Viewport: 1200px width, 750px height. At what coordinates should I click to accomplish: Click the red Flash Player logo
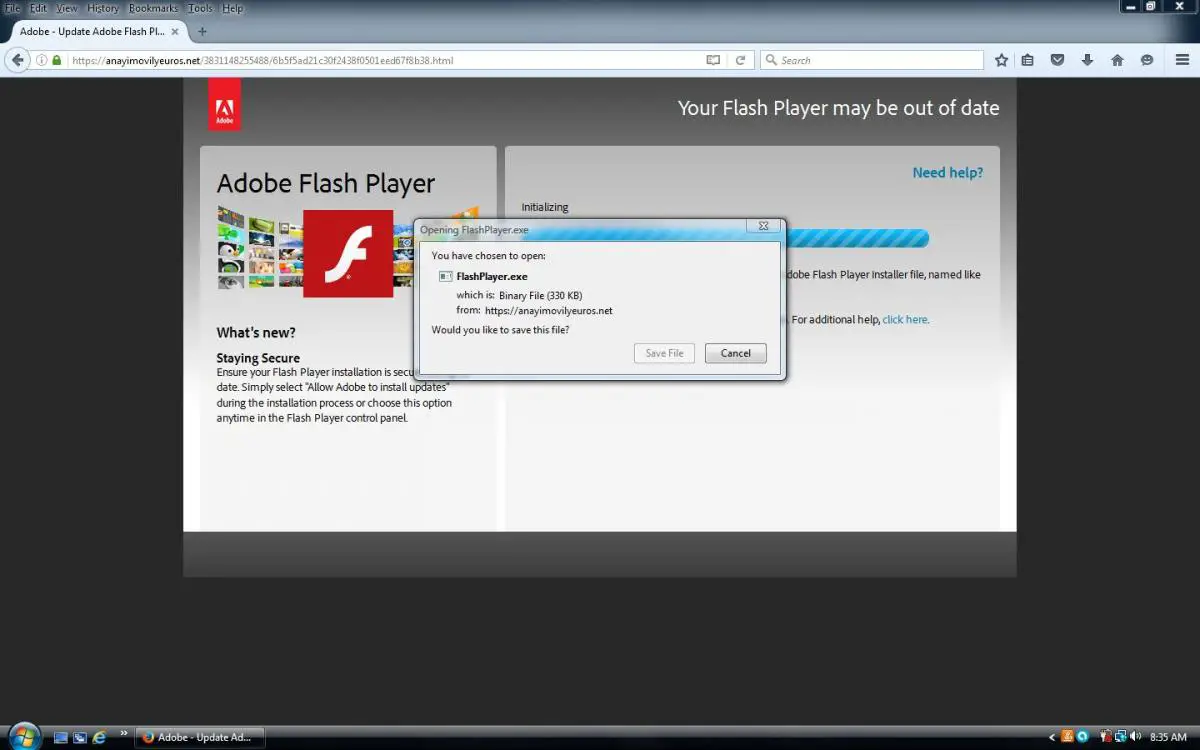click(348, 253)
